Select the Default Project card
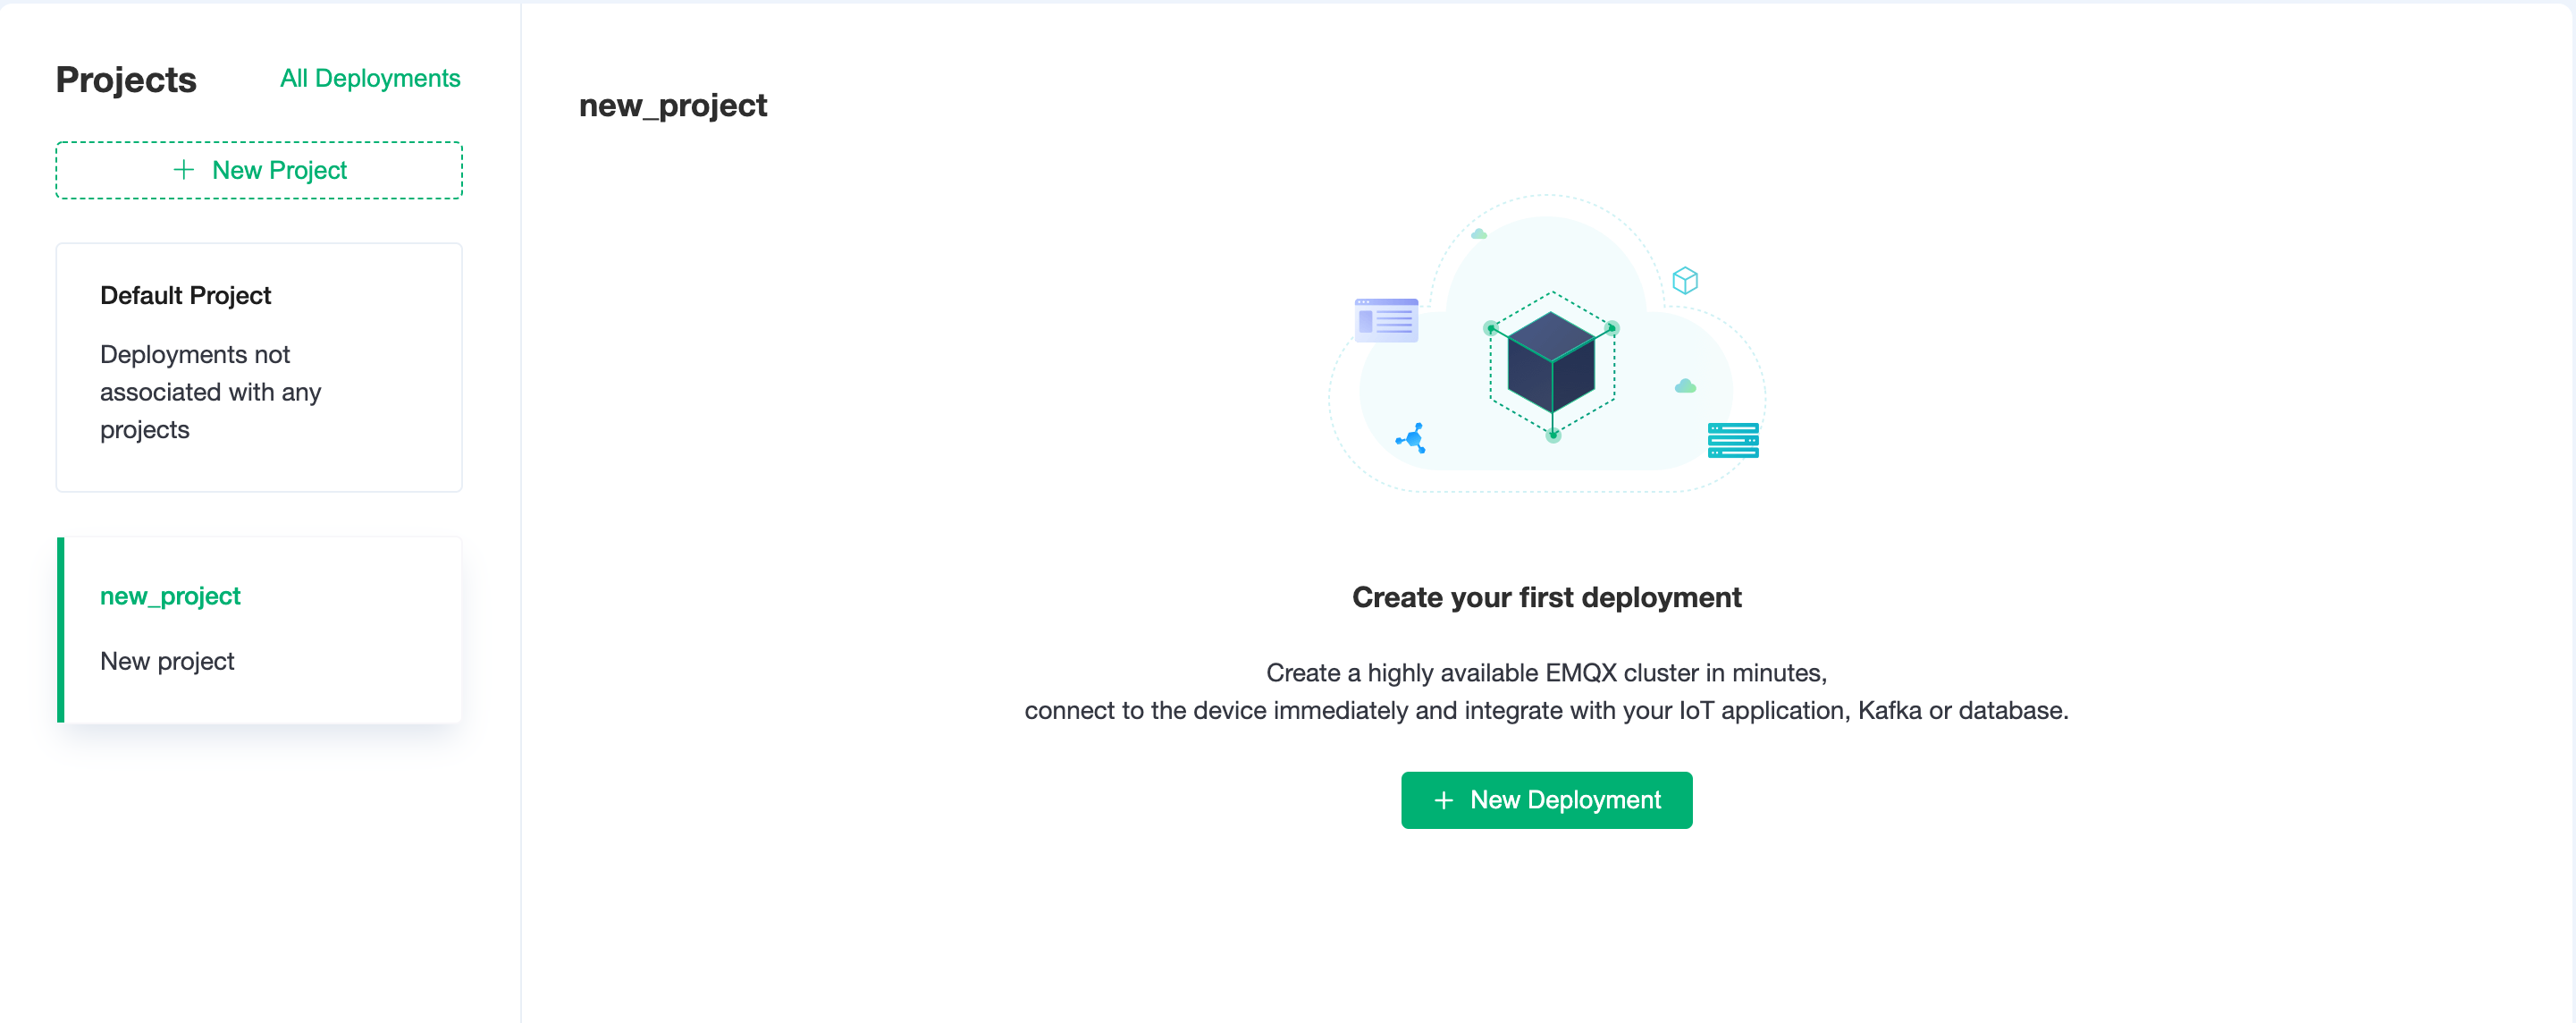The height and width of the screenshot is (1023, 2576). tap(259, 367)
